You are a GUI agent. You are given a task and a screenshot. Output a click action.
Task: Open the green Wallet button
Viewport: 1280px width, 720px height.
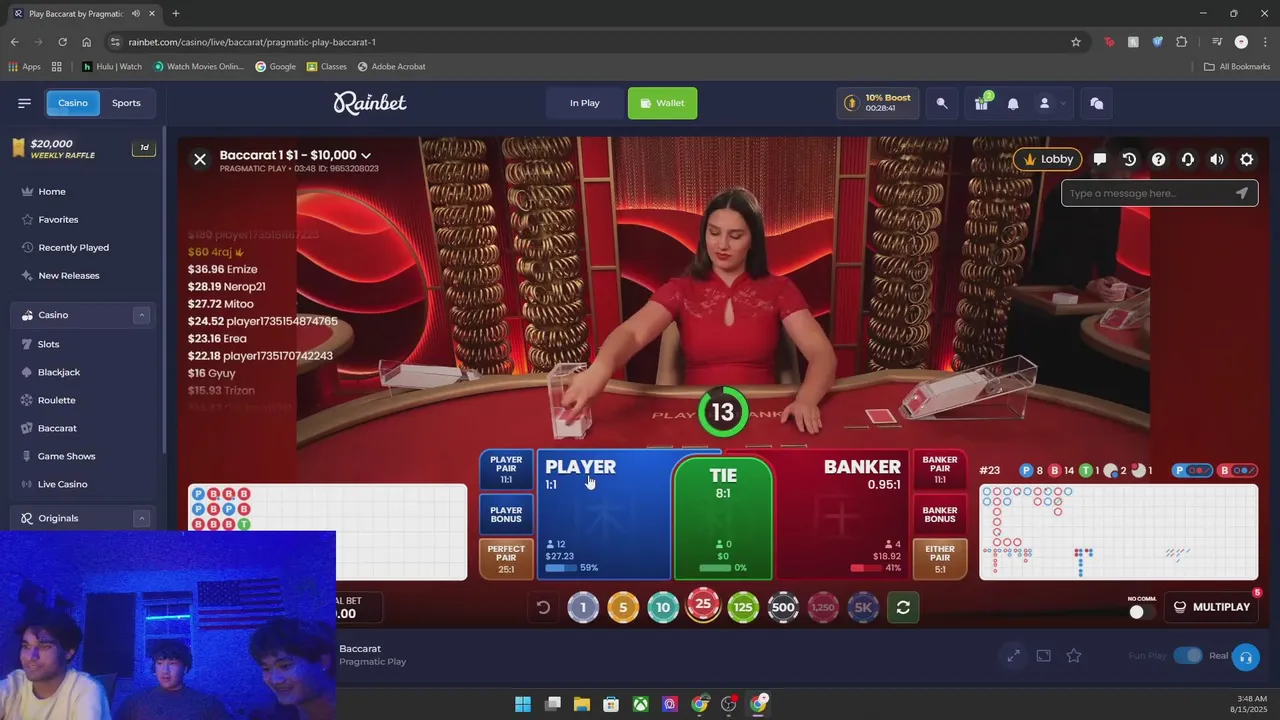662,103
